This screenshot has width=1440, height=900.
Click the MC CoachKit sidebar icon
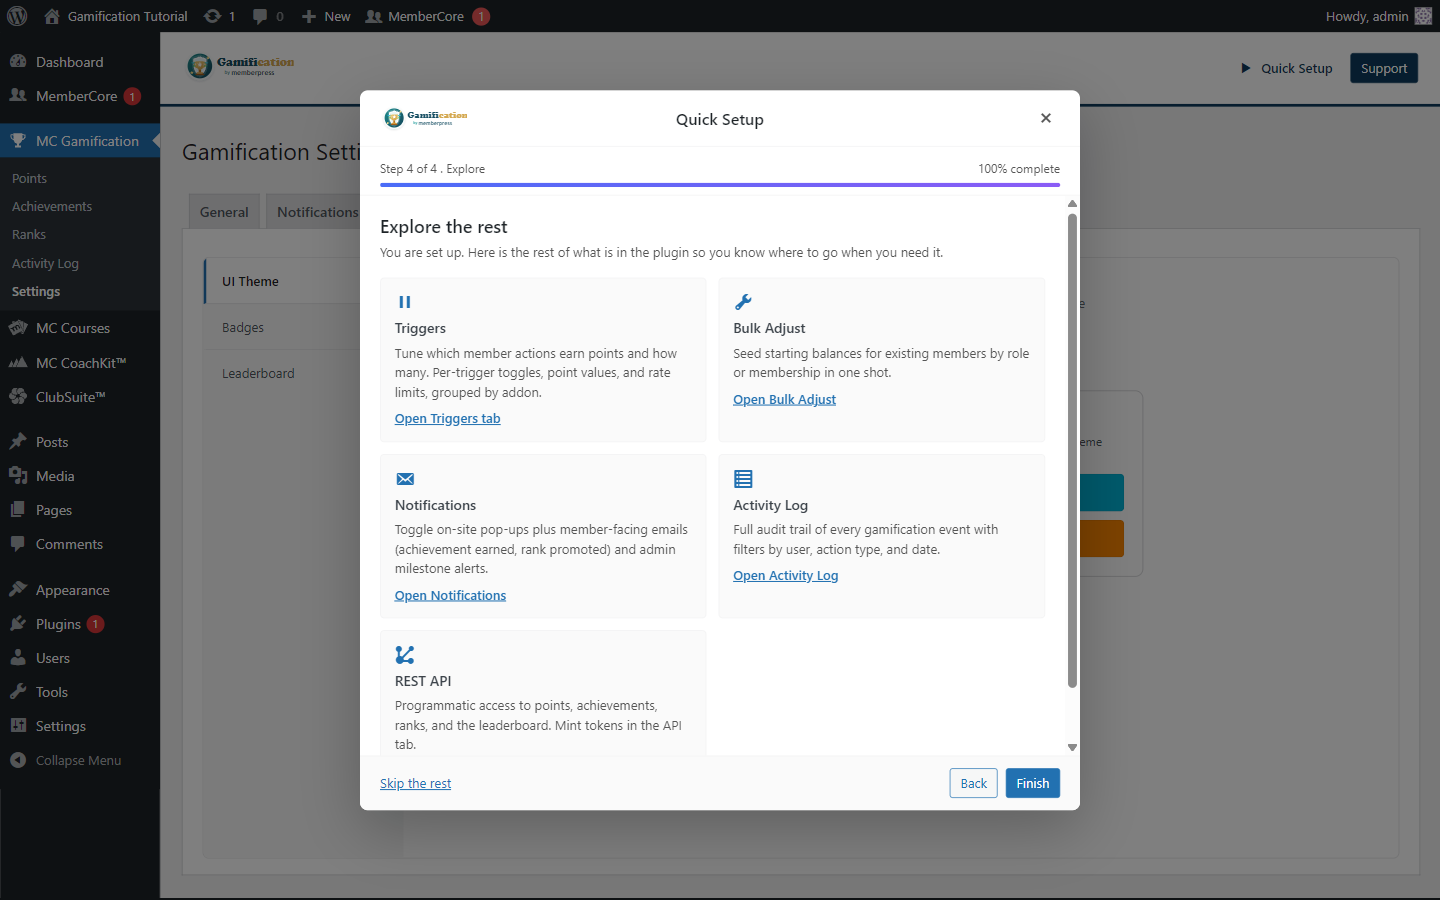[18, 363]
